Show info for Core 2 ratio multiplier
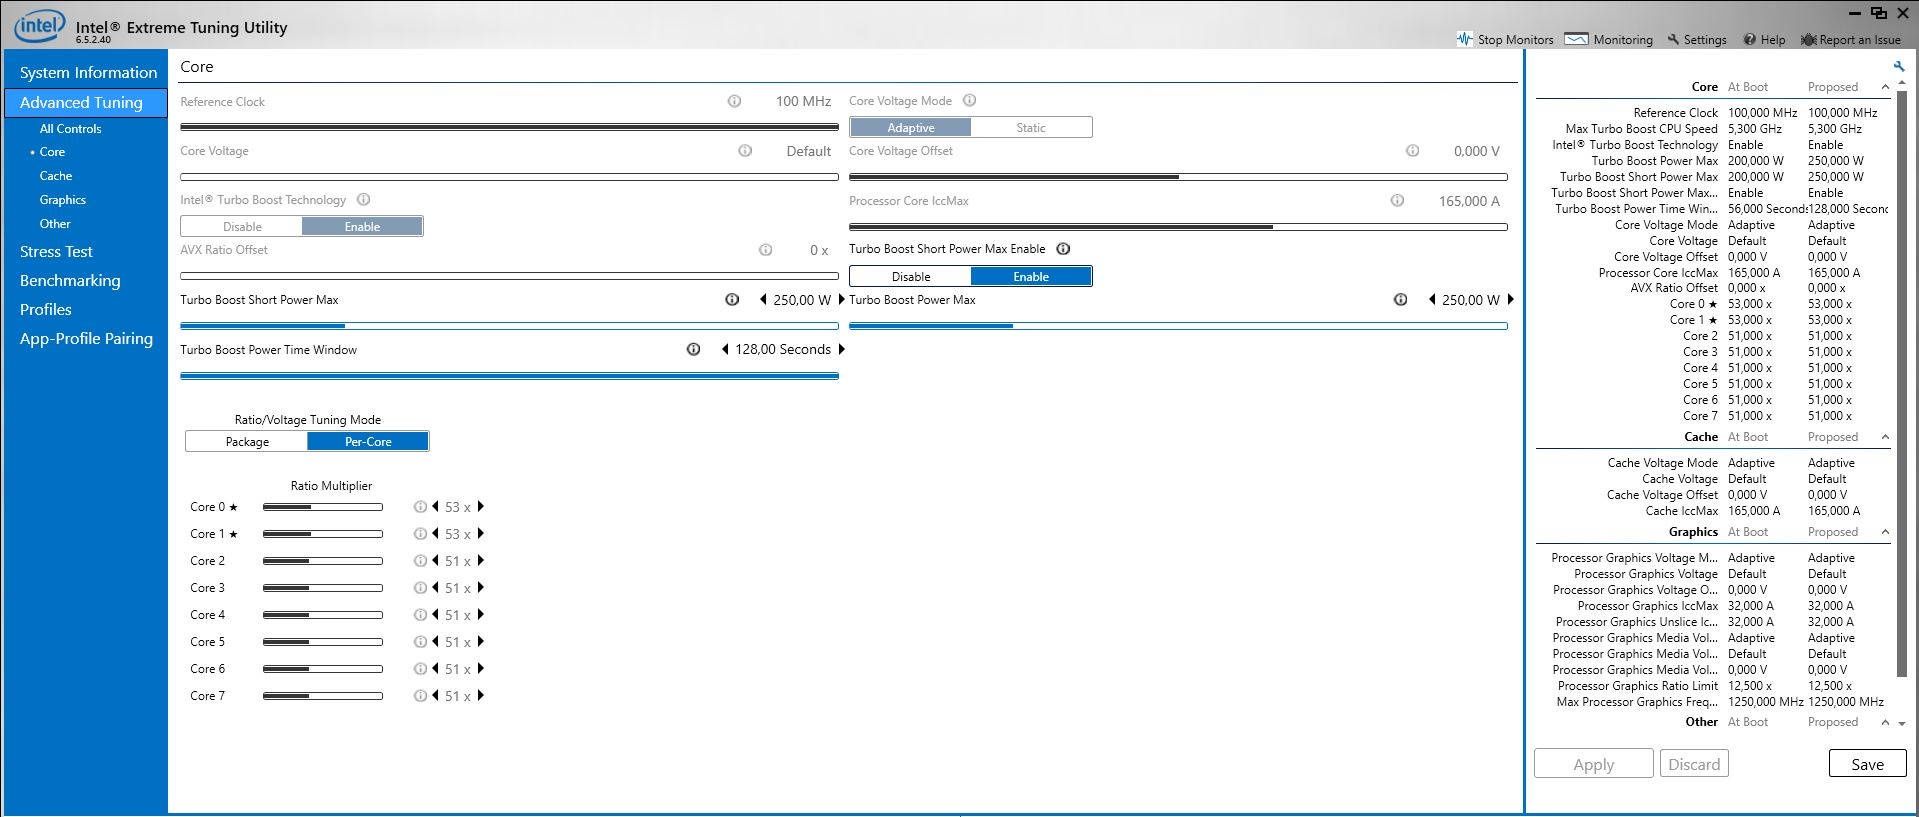This screenshot has height=817, width=1919. pos(420,561)
